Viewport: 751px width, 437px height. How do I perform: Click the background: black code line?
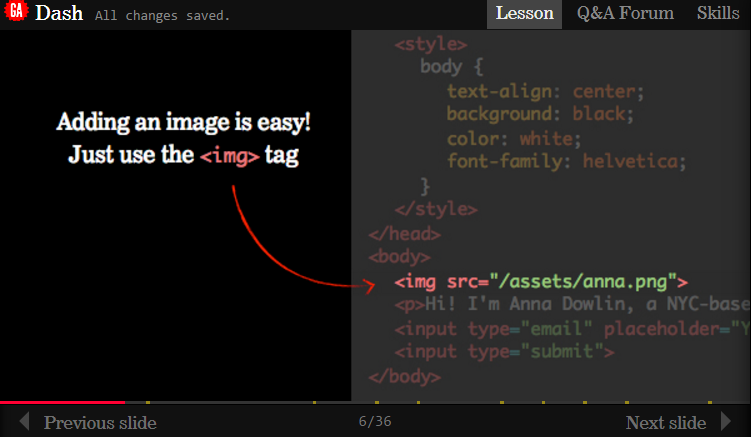point(540,114)
